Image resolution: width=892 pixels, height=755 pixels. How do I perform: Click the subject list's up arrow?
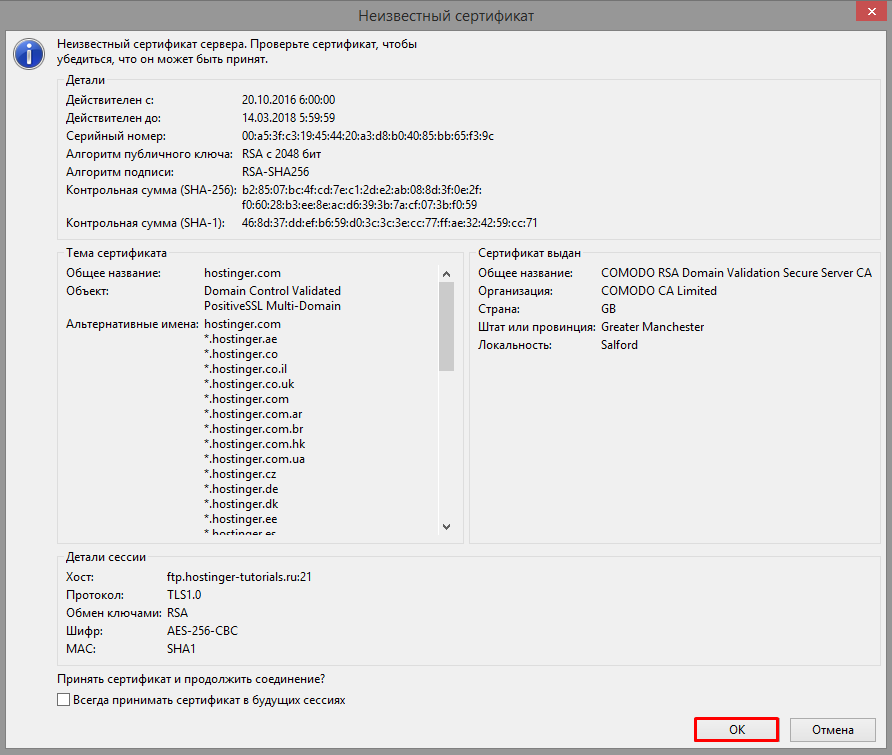447,274
